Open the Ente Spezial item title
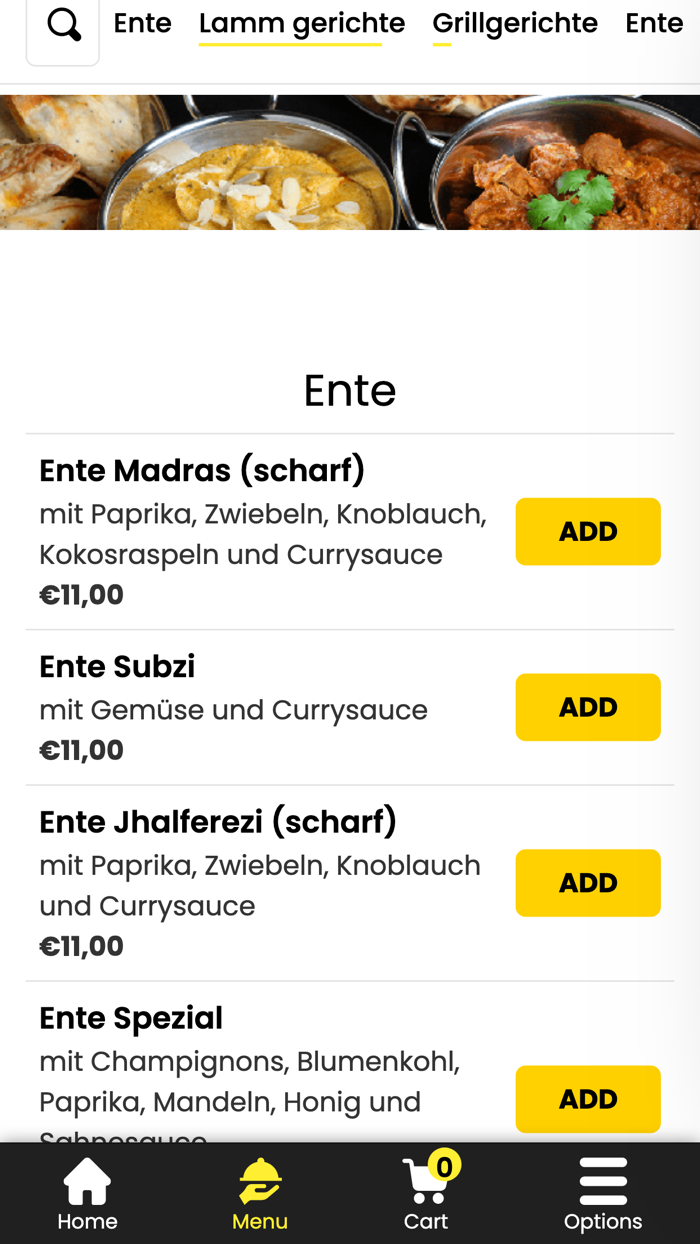700x1244 pixels. click(131, 1018)
